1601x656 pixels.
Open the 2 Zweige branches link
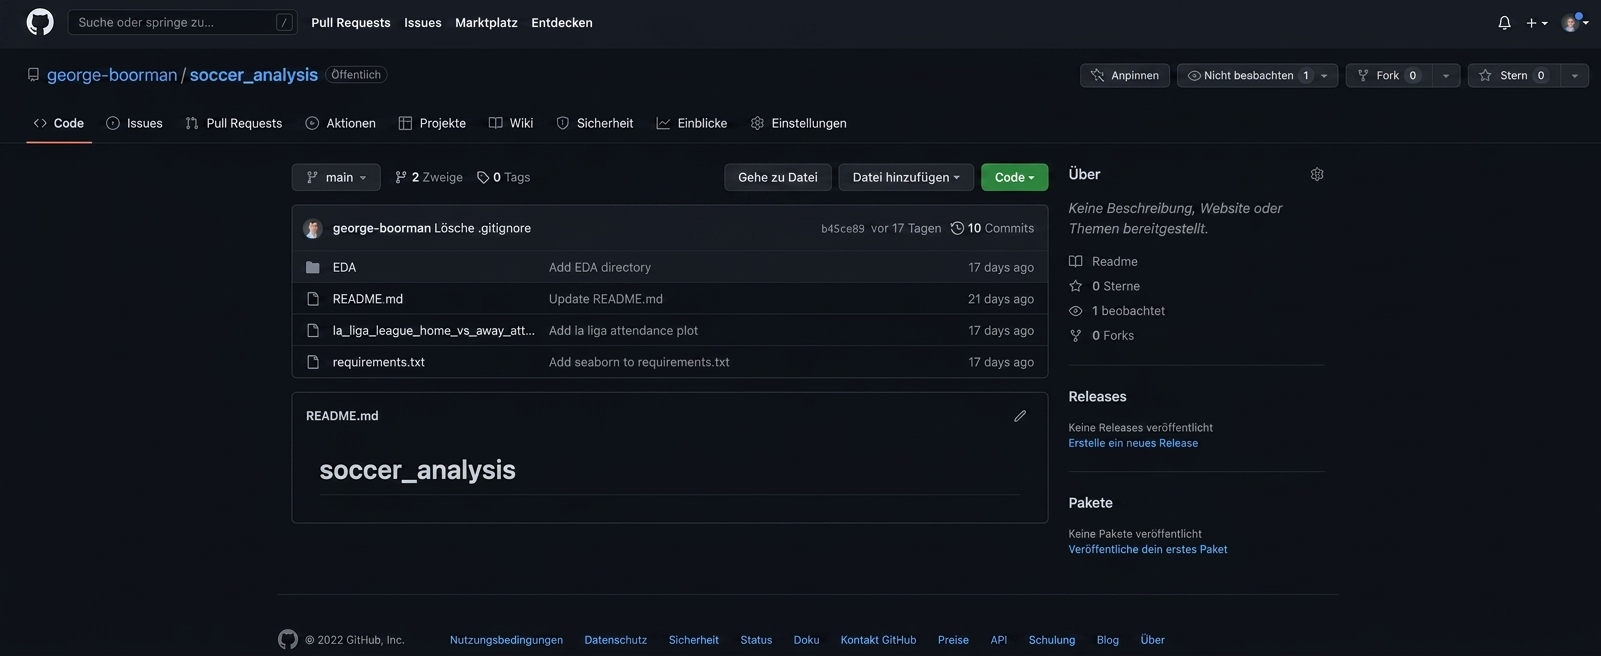point(429,177)
